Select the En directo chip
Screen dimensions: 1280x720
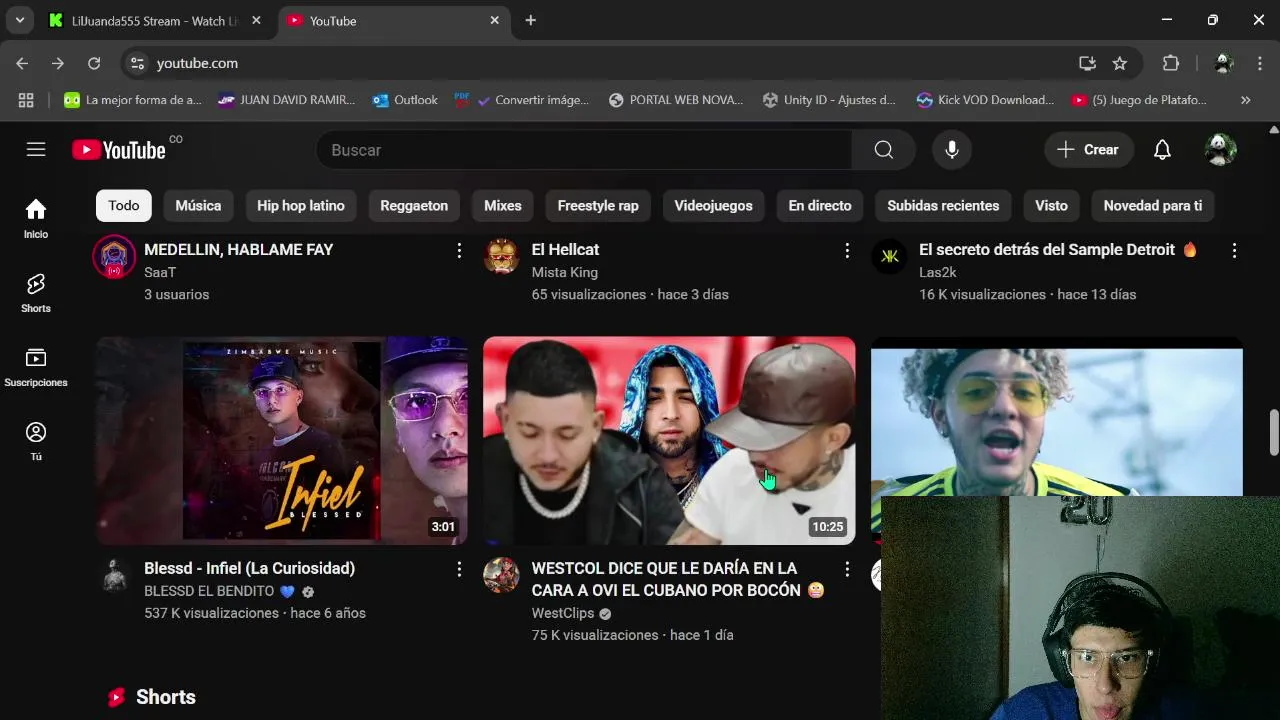coord(820,205)
